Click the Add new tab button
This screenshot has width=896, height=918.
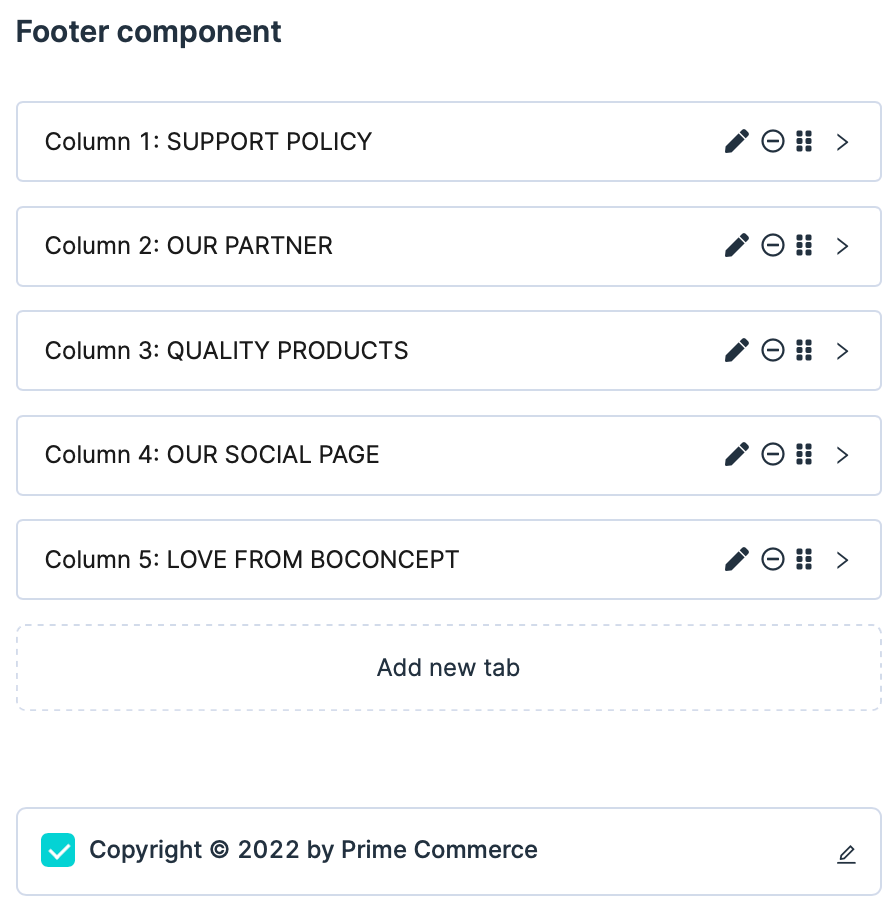tap(448, 668)
